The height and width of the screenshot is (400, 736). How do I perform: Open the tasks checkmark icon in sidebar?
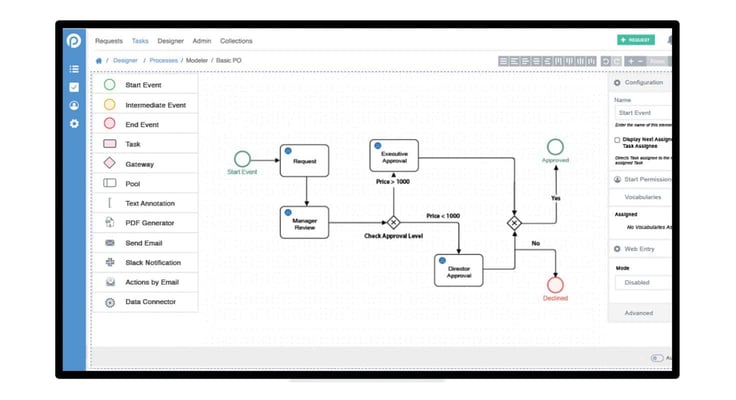pos(74,87)
